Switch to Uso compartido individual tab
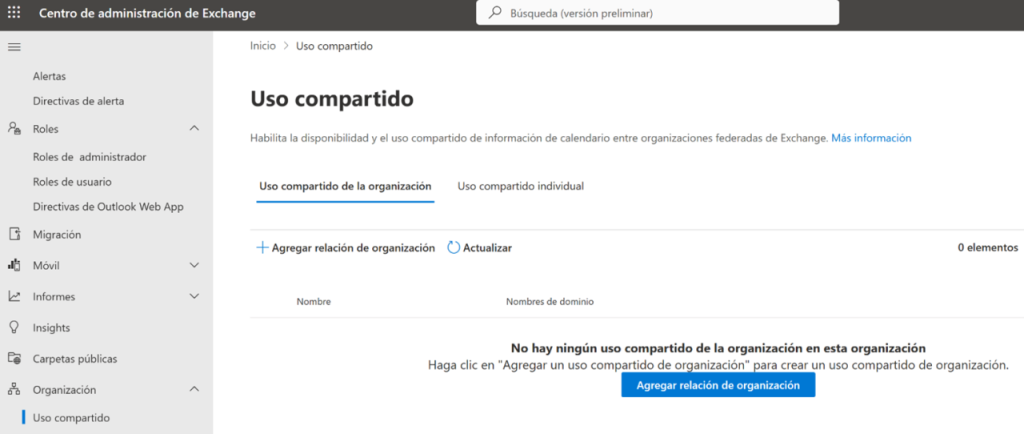The width and height of the screenshot is (1024, 434). point(520,186)
